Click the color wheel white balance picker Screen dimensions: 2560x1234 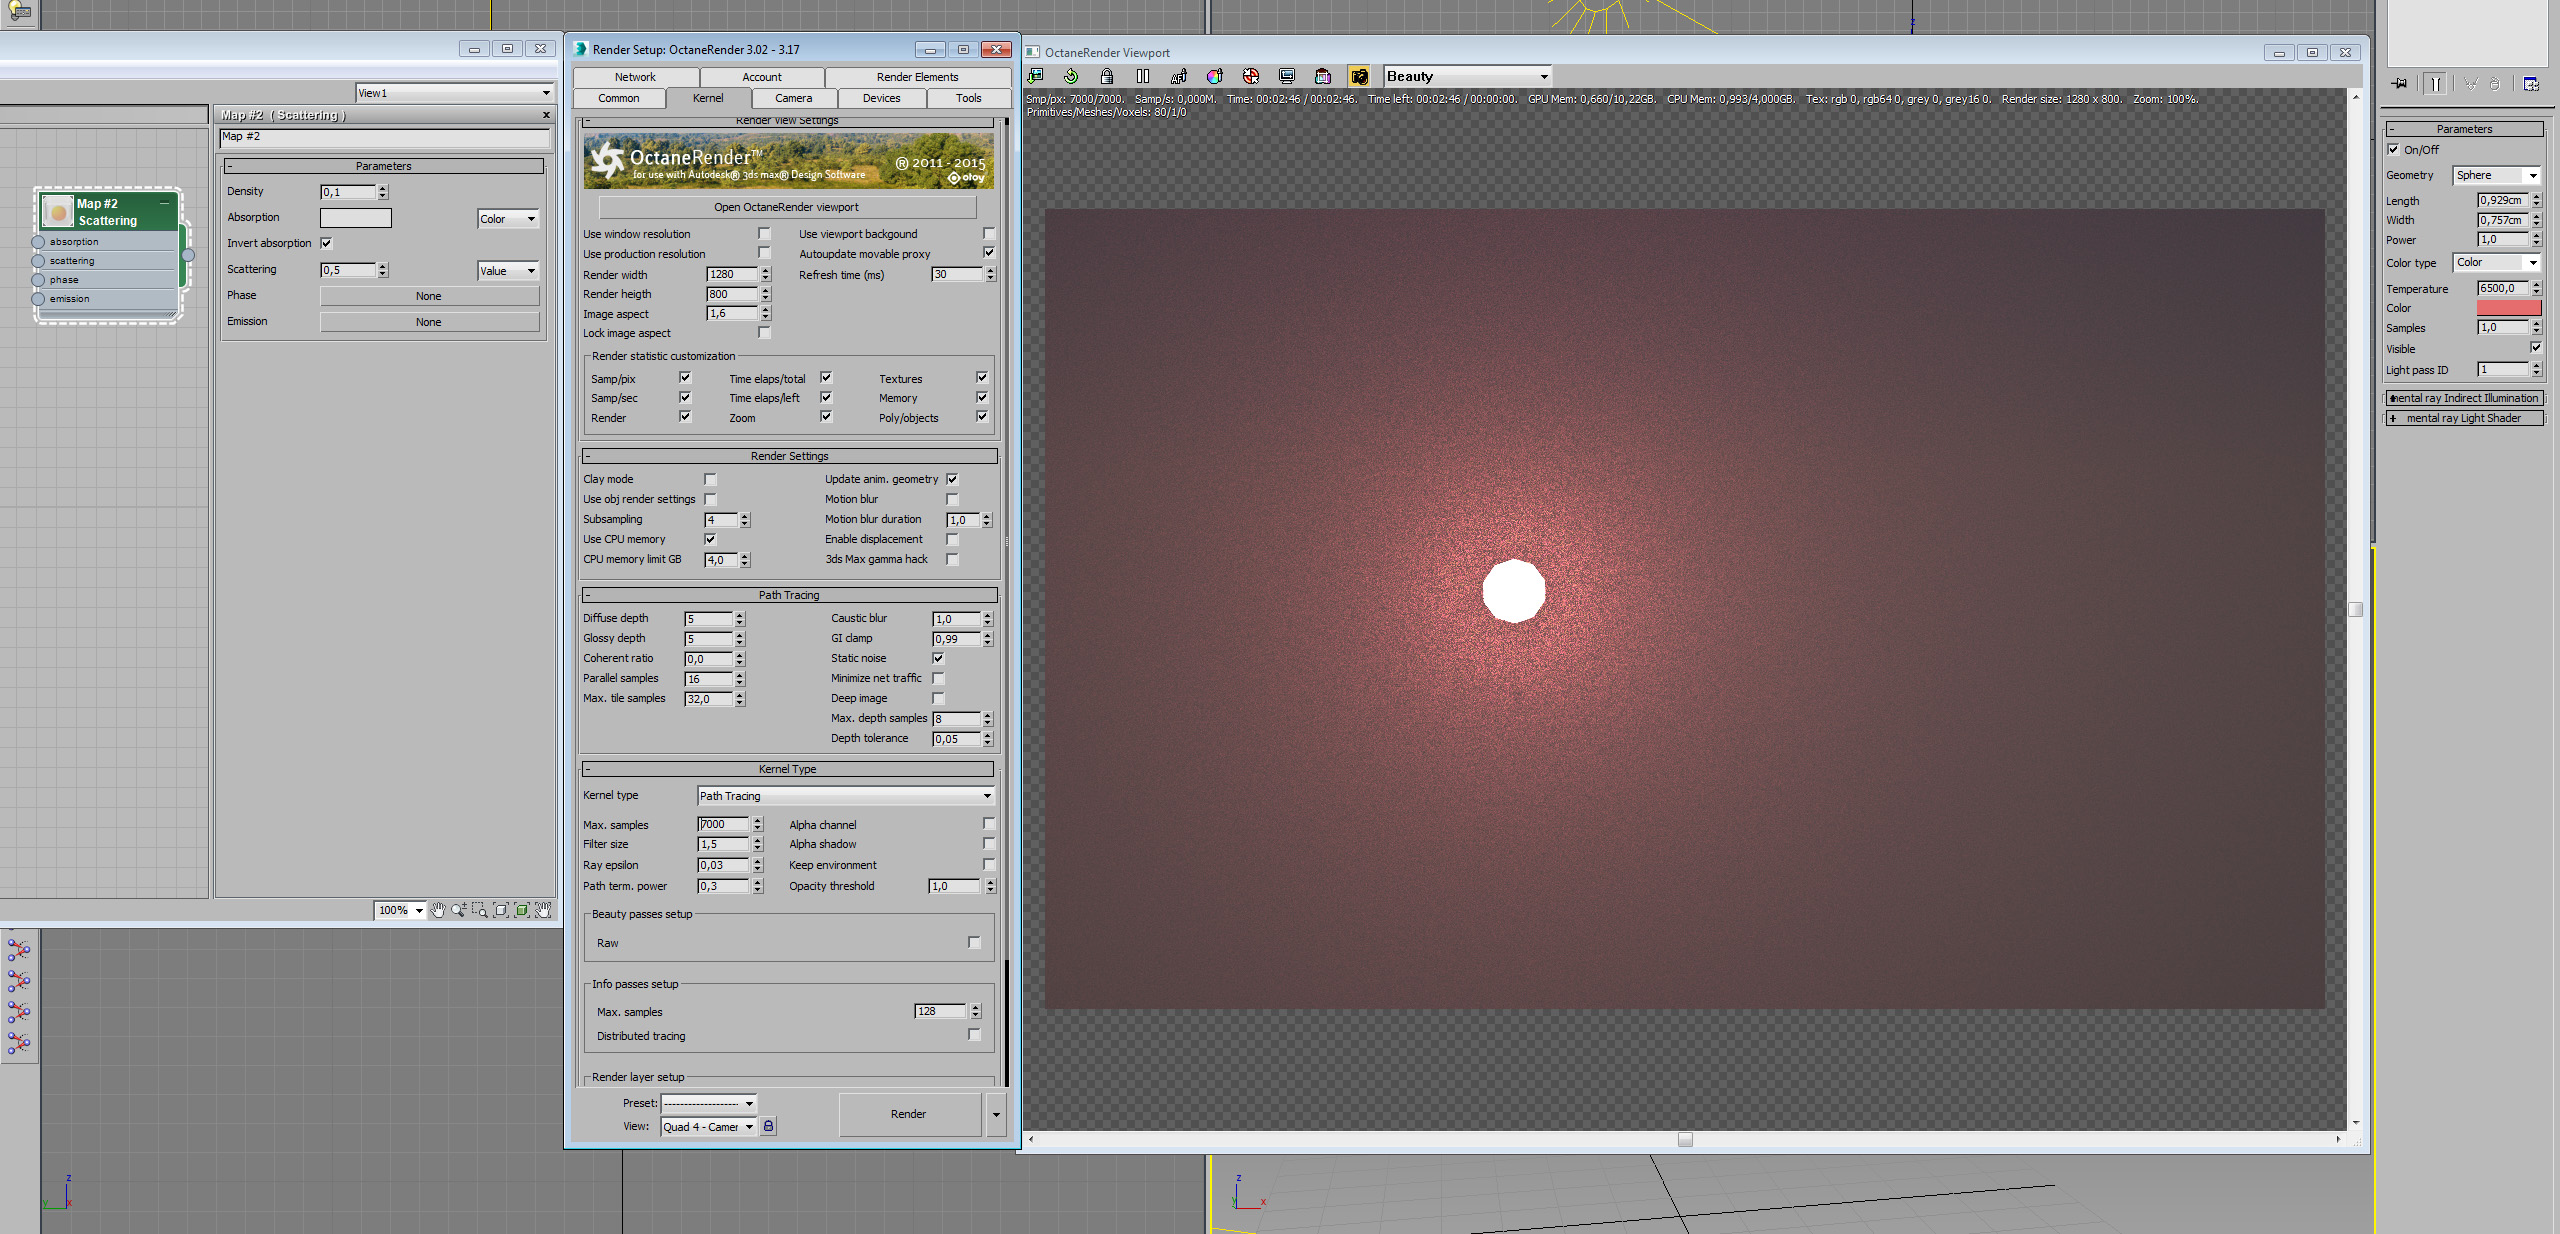coord(1215,76)
